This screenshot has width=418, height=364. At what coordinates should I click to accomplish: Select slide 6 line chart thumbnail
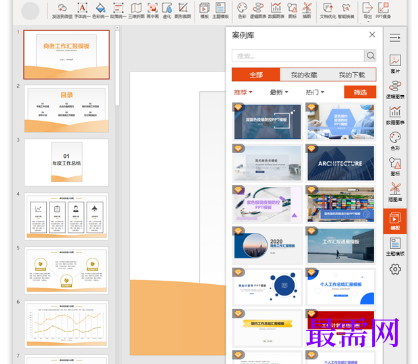[66, 324]
